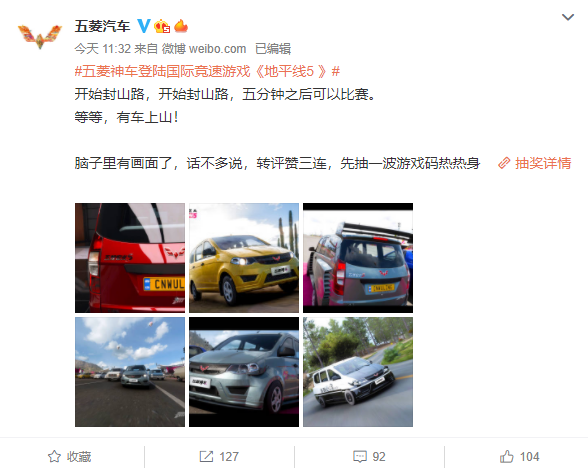Click the blue V verified badge
This screenshot has width=588, height=474.
(x=144, y=26)
